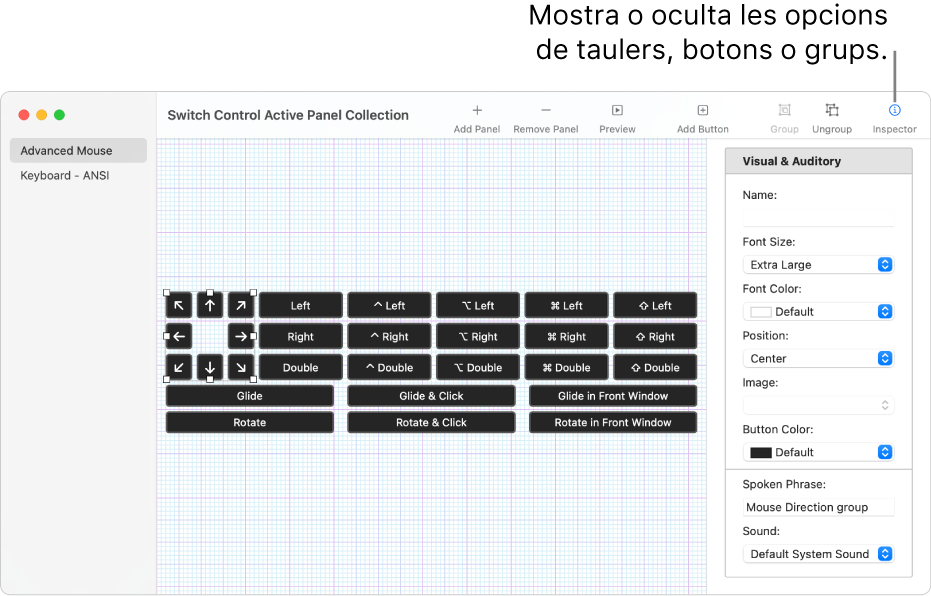Select the Glide panel button
Viewport: 931px width, 596px height.
click(x=249, y=396)
